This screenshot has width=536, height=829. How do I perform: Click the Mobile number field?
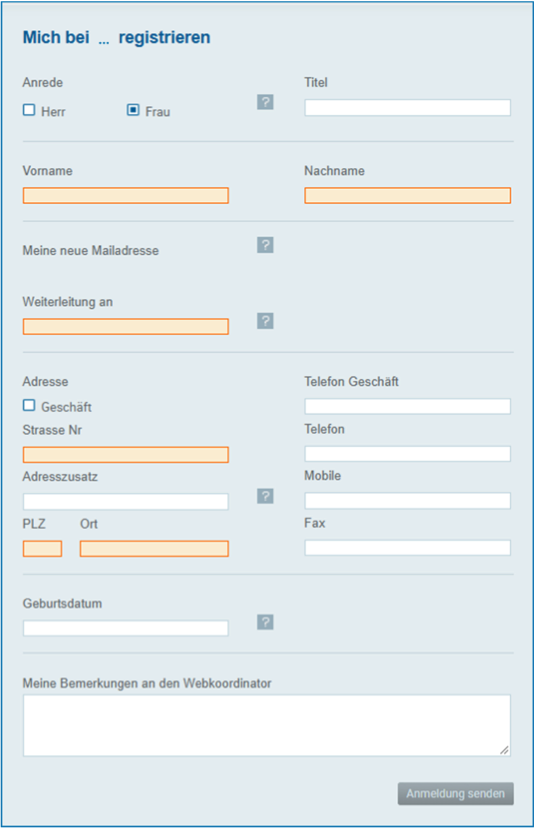coord(408,501)
